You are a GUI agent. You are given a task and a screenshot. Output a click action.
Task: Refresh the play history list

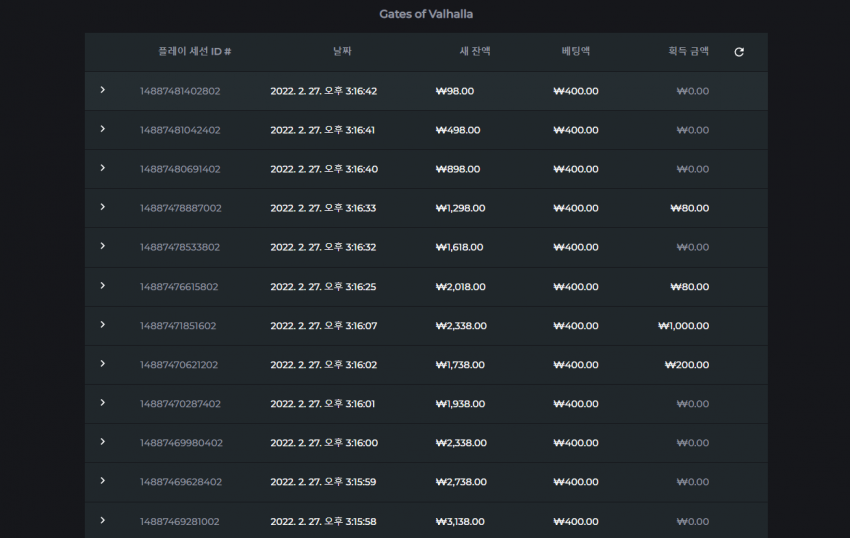click(x=739, y=52)
